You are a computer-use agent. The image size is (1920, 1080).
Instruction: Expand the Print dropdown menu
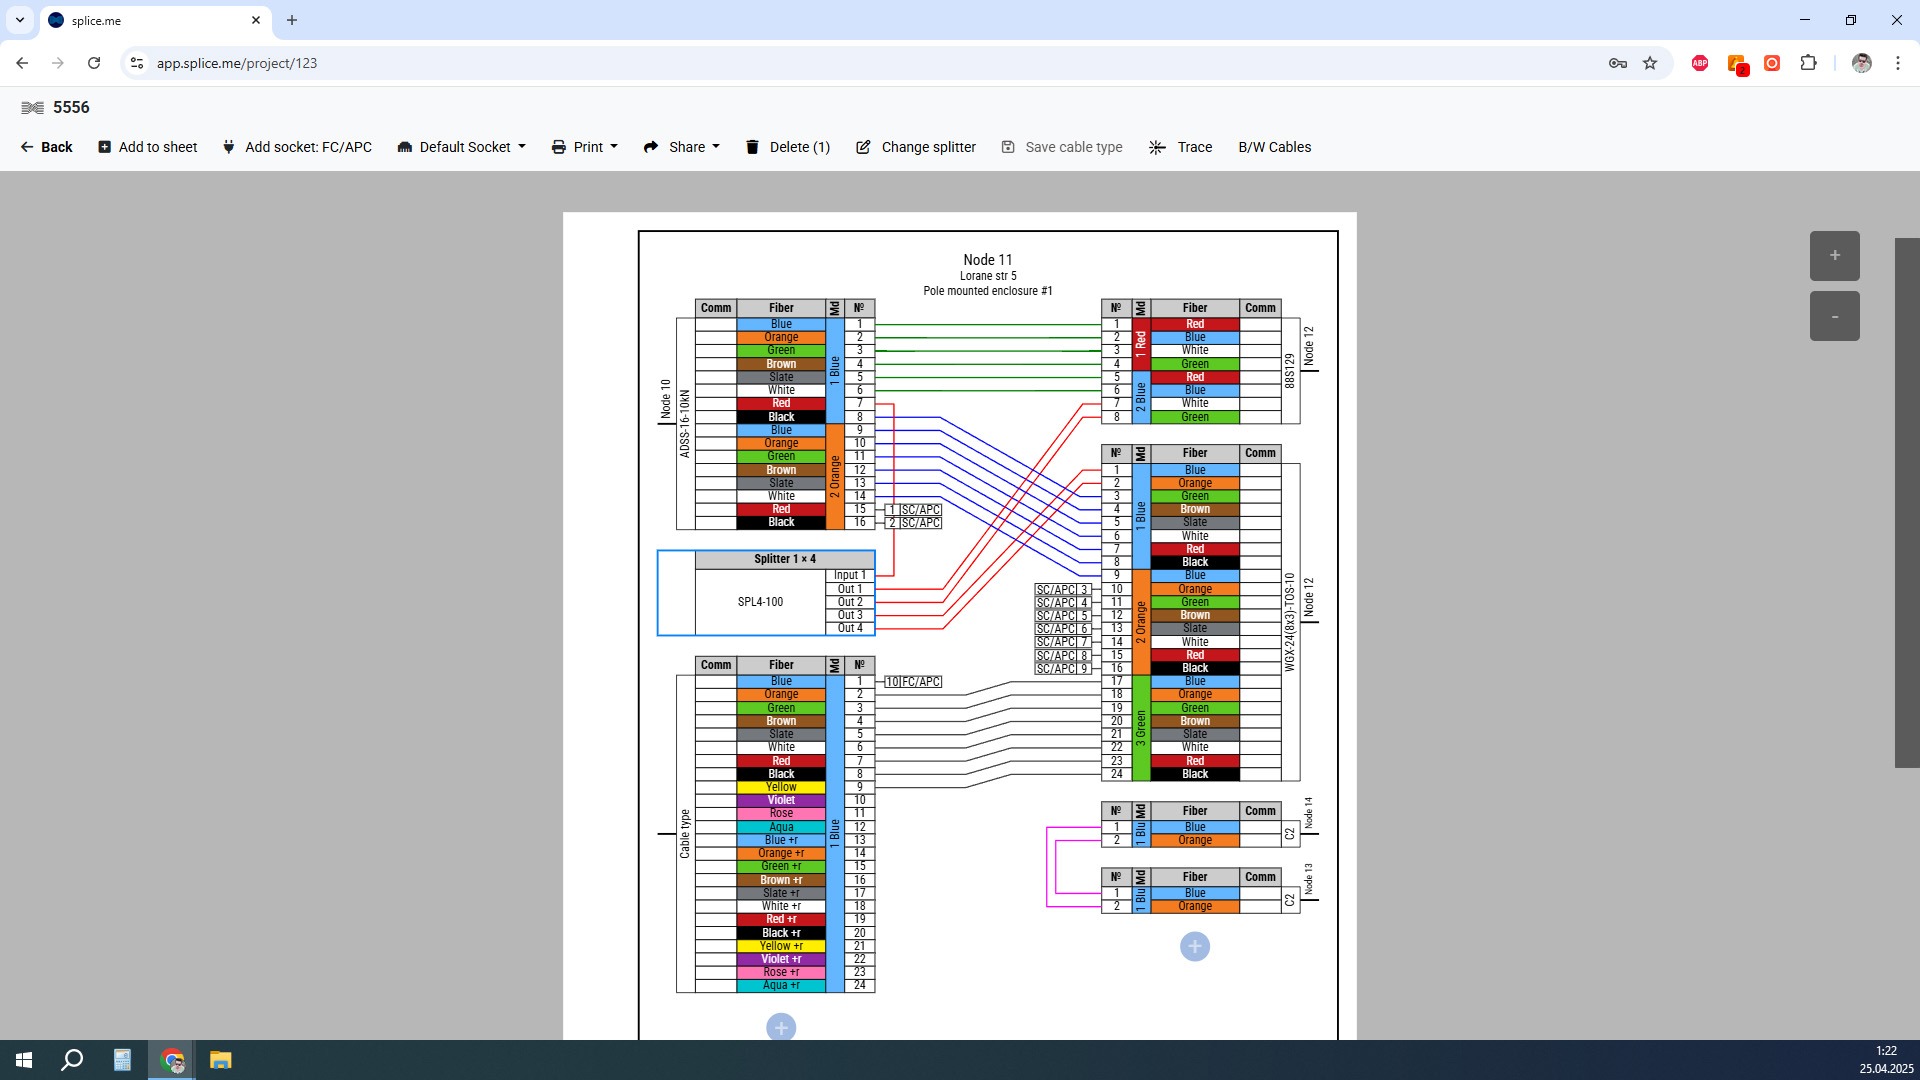585,147
